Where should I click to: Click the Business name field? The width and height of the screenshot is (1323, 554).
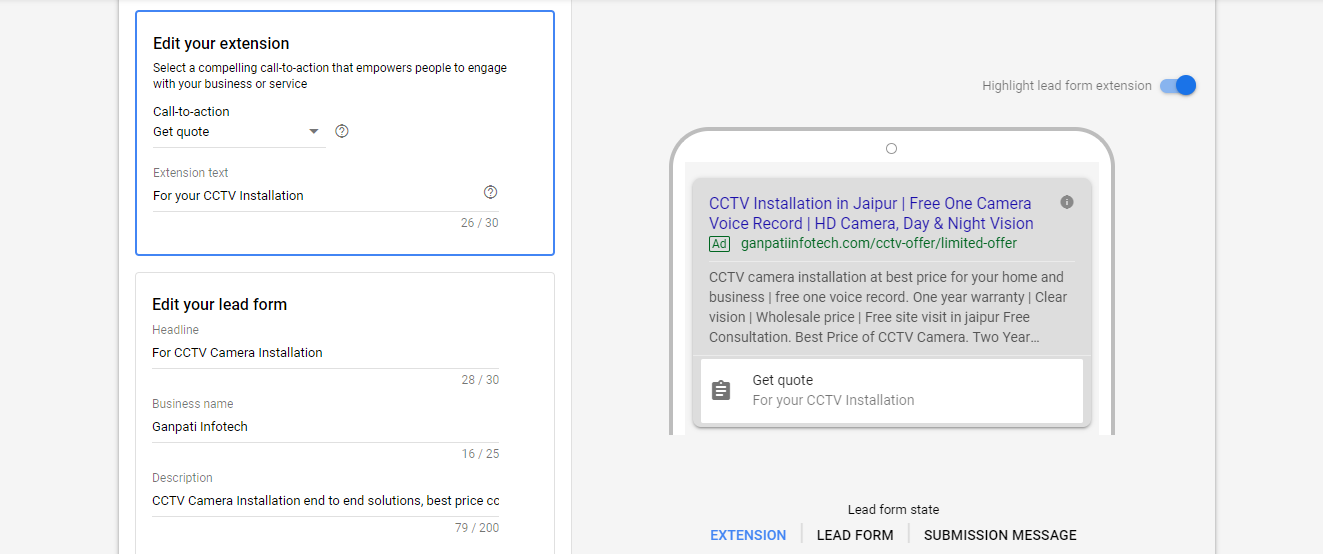(326, 427)
